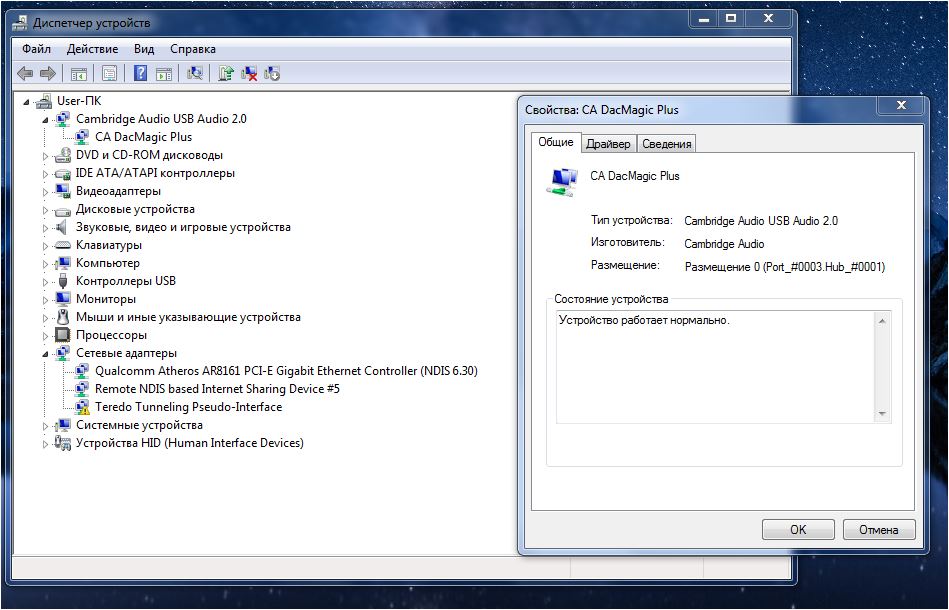Click the Forward arrow in toolbar

pos(47,73)
